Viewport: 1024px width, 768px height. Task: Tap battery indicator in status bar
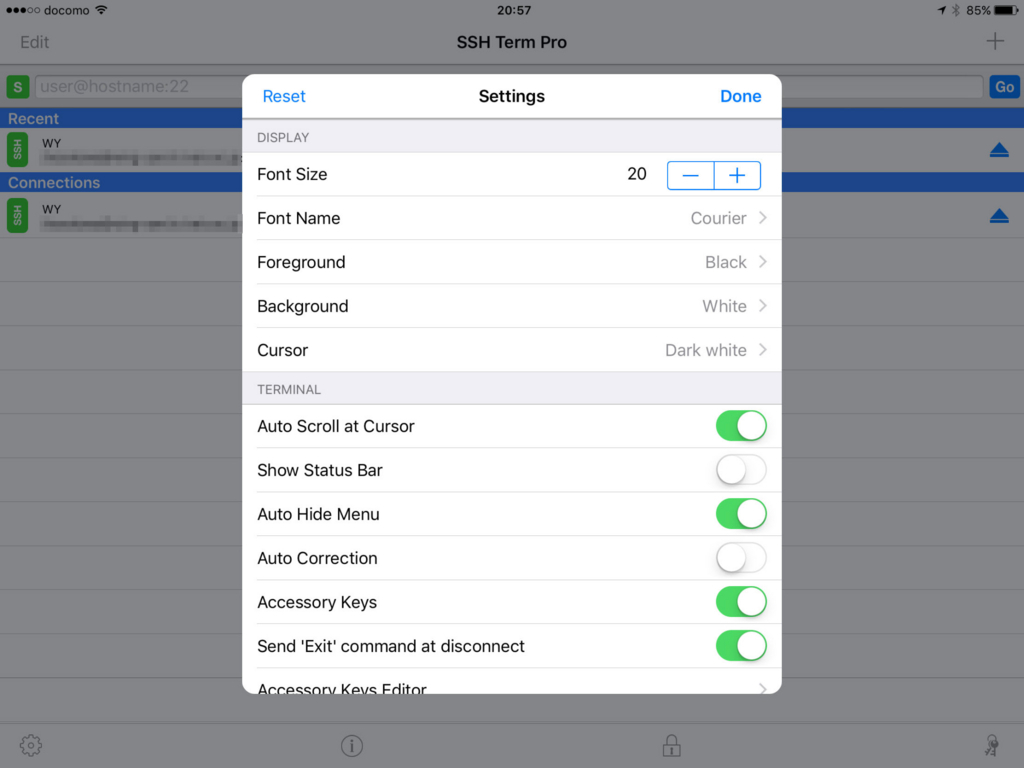(1006, 10)
